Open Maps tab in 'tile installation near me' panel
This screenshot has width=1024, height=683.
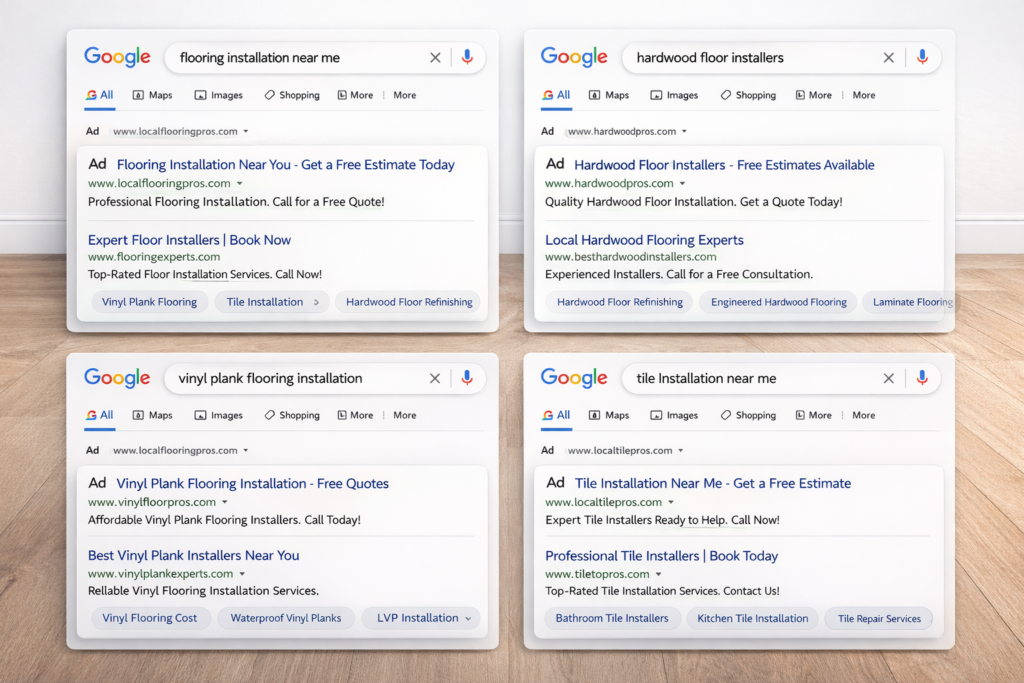pyautogui.click(x=609, y=415)
